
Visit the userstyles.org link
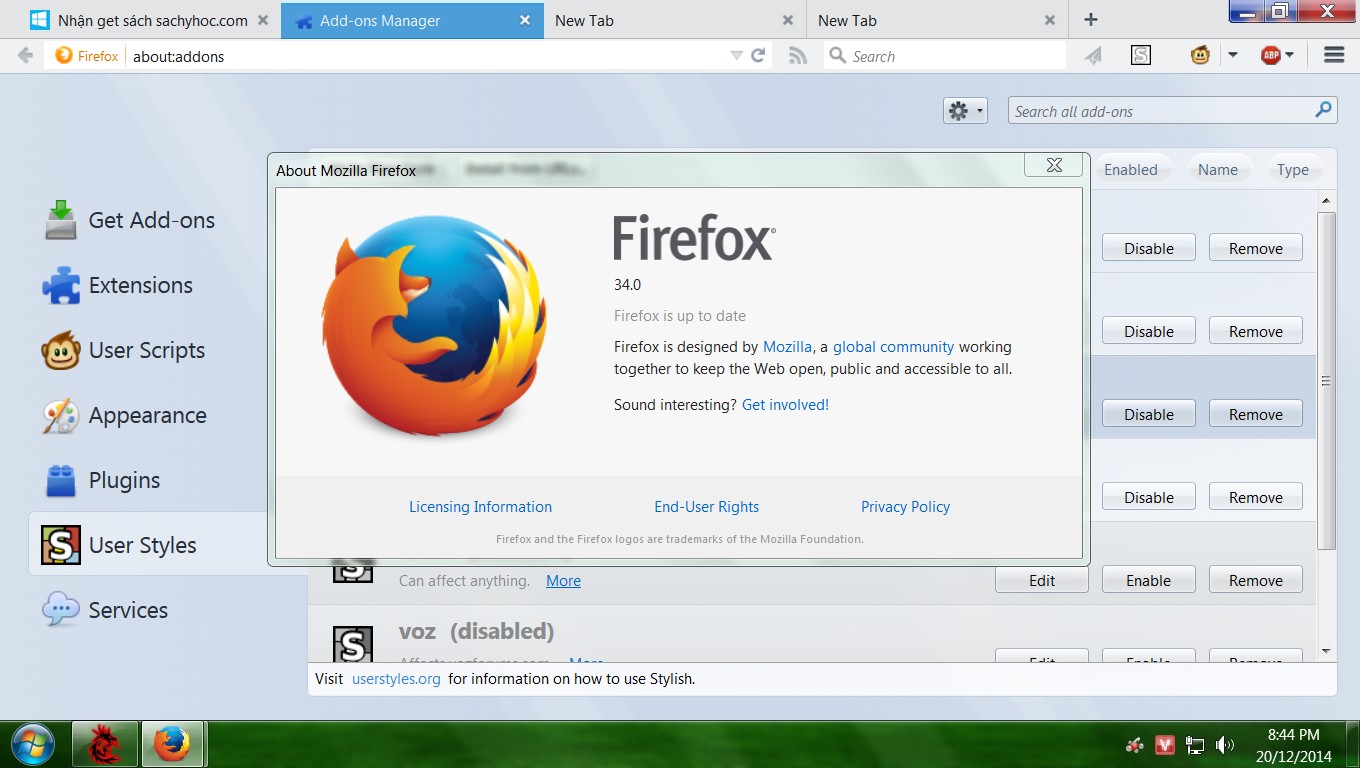(396, 679)
